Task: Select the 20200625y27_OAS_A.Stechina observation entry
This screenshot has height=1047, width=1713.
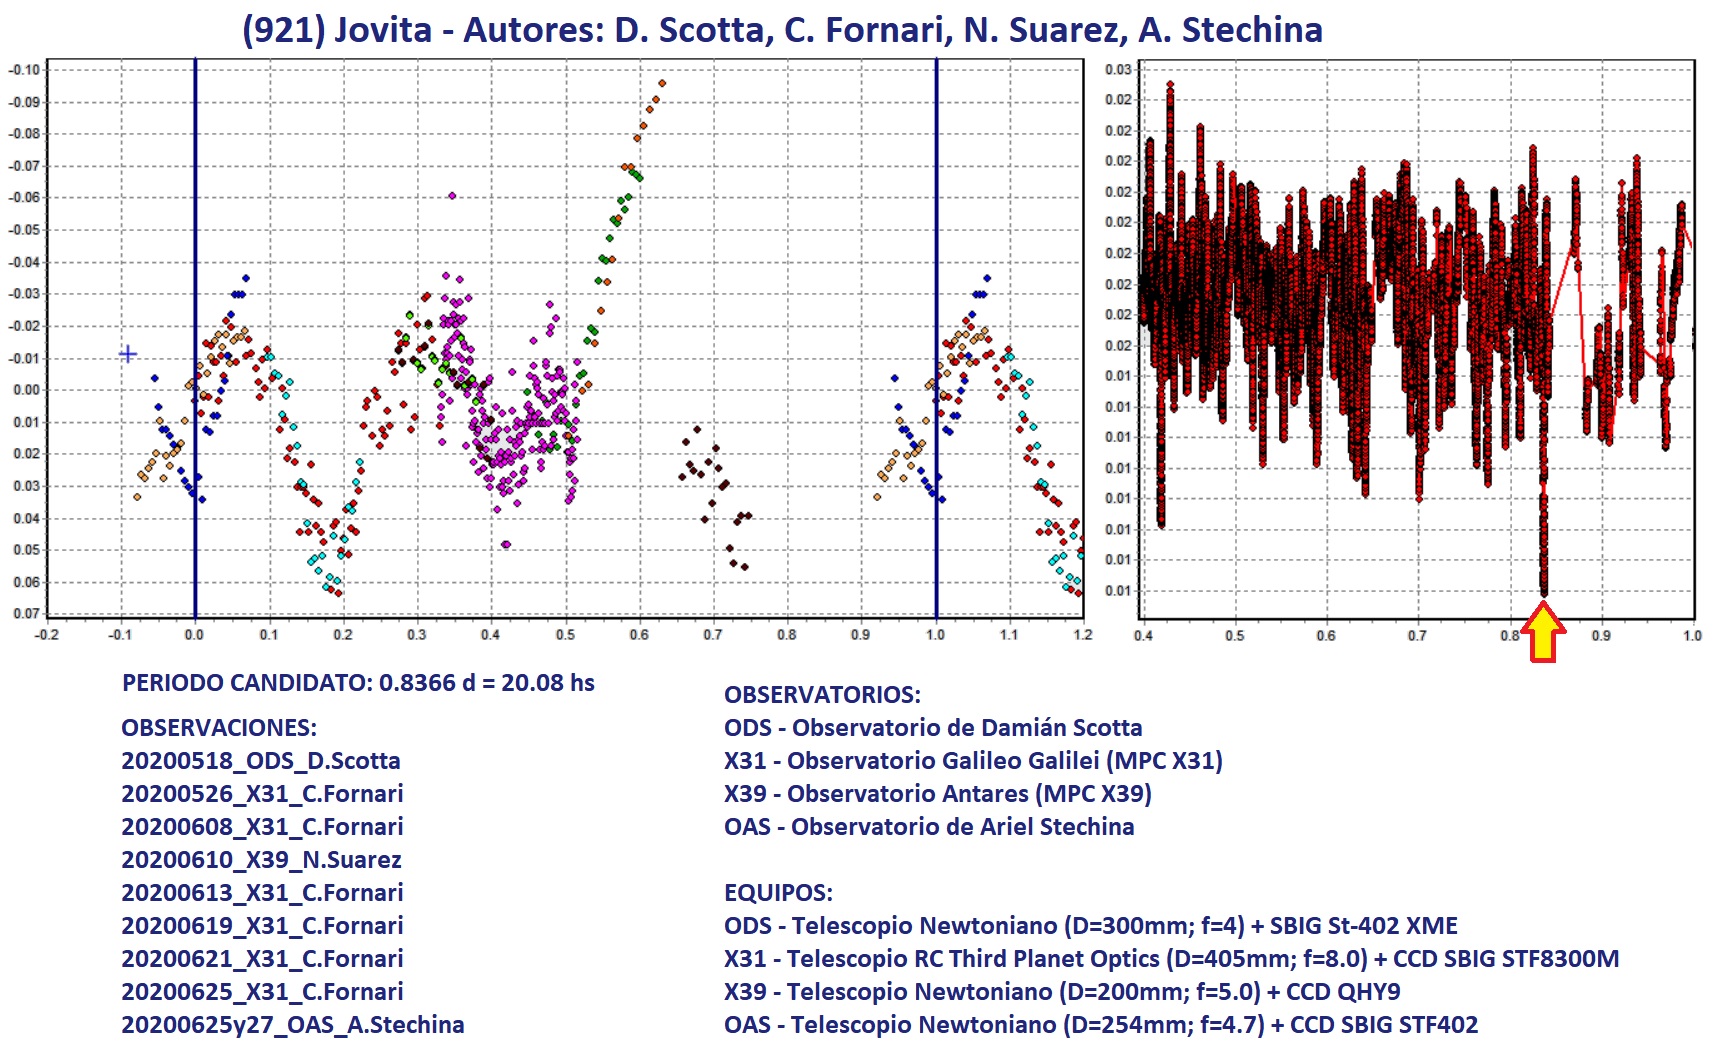Action: click(293, 1025)
